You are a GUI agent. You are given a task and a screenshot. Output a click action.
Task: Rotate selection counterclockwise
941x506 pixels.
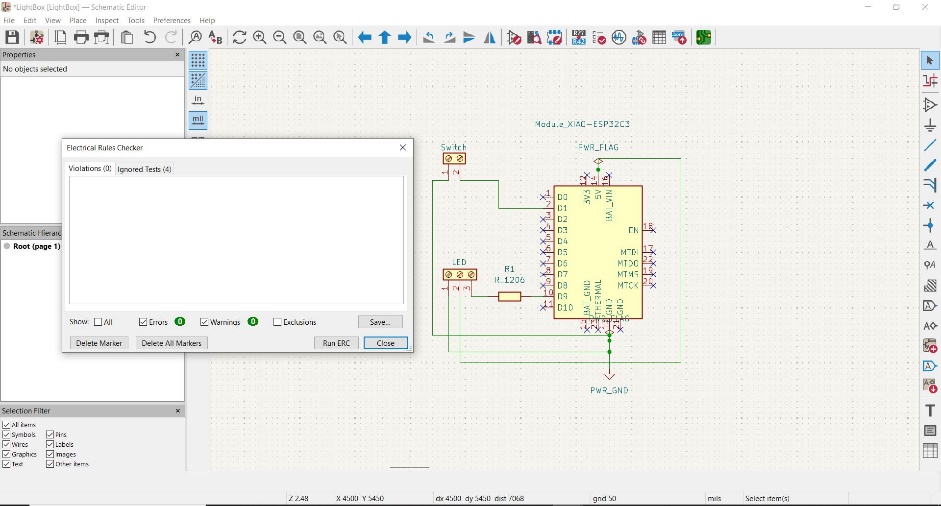[x=428, y=37]
